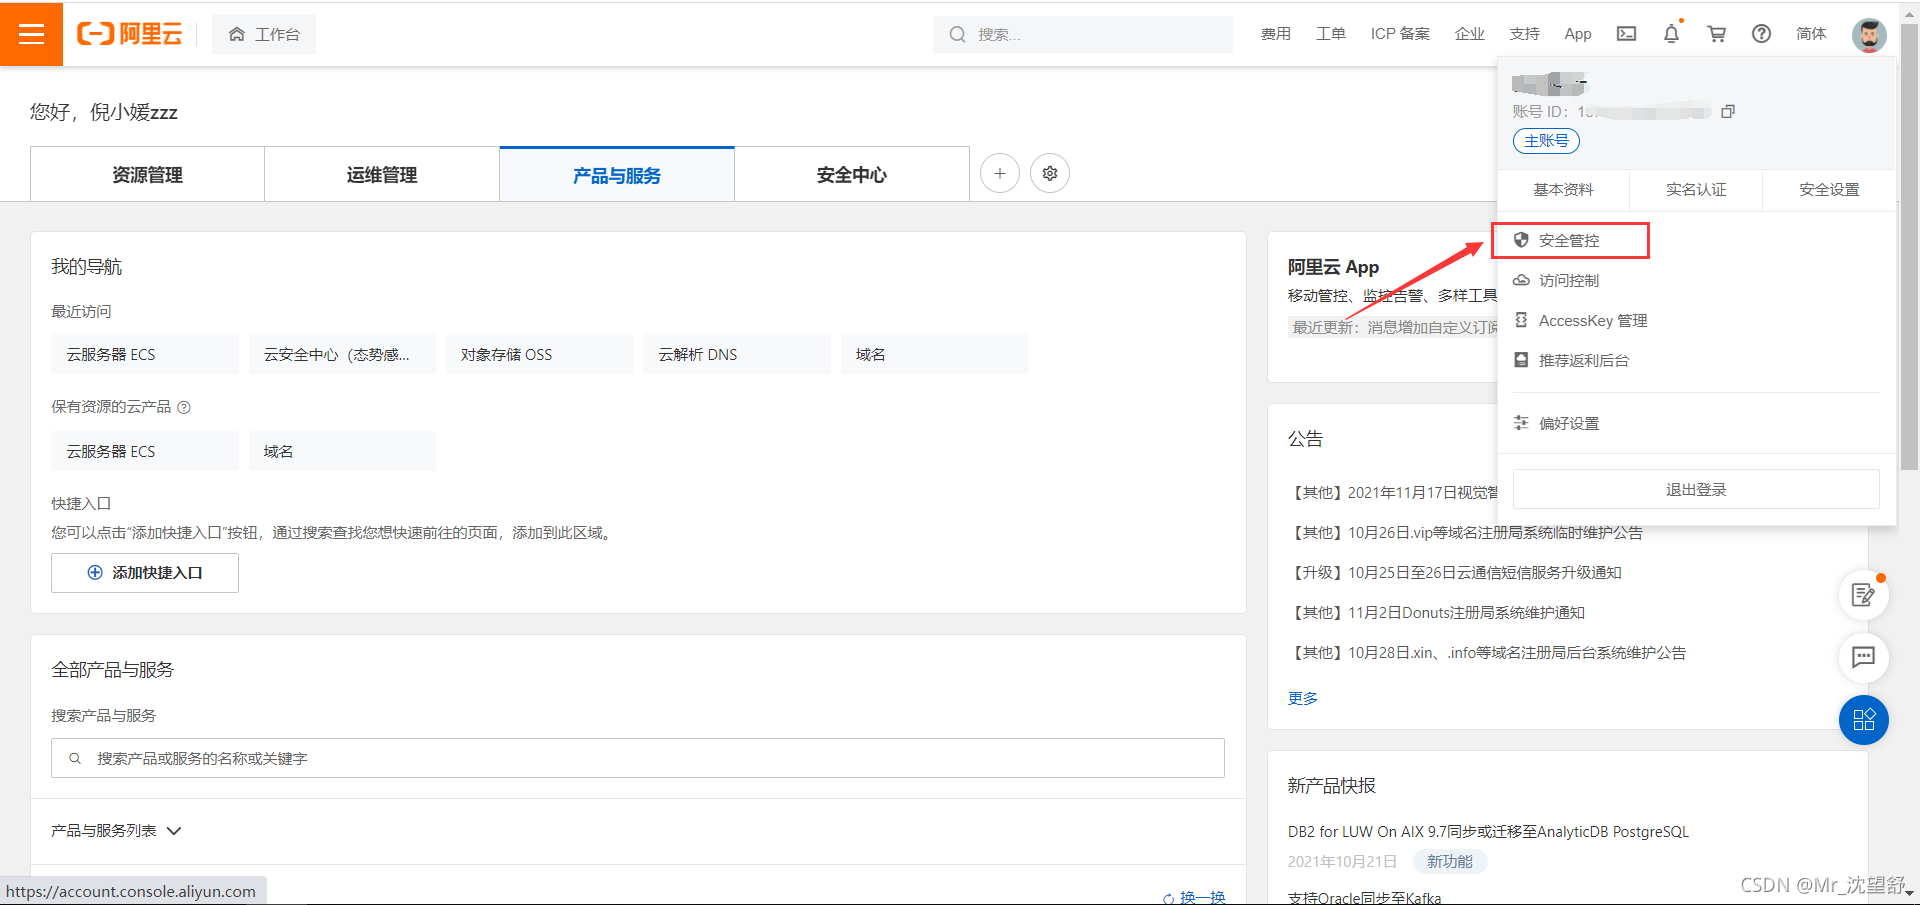1920x905 pixels.
Task: Open the notifications bell
Action: coord(1672,34)
